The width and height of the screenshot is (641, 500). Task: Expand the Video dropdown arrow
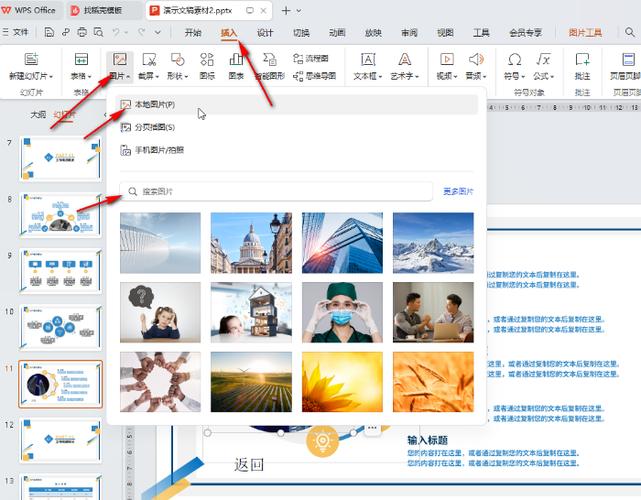point(455,76)
